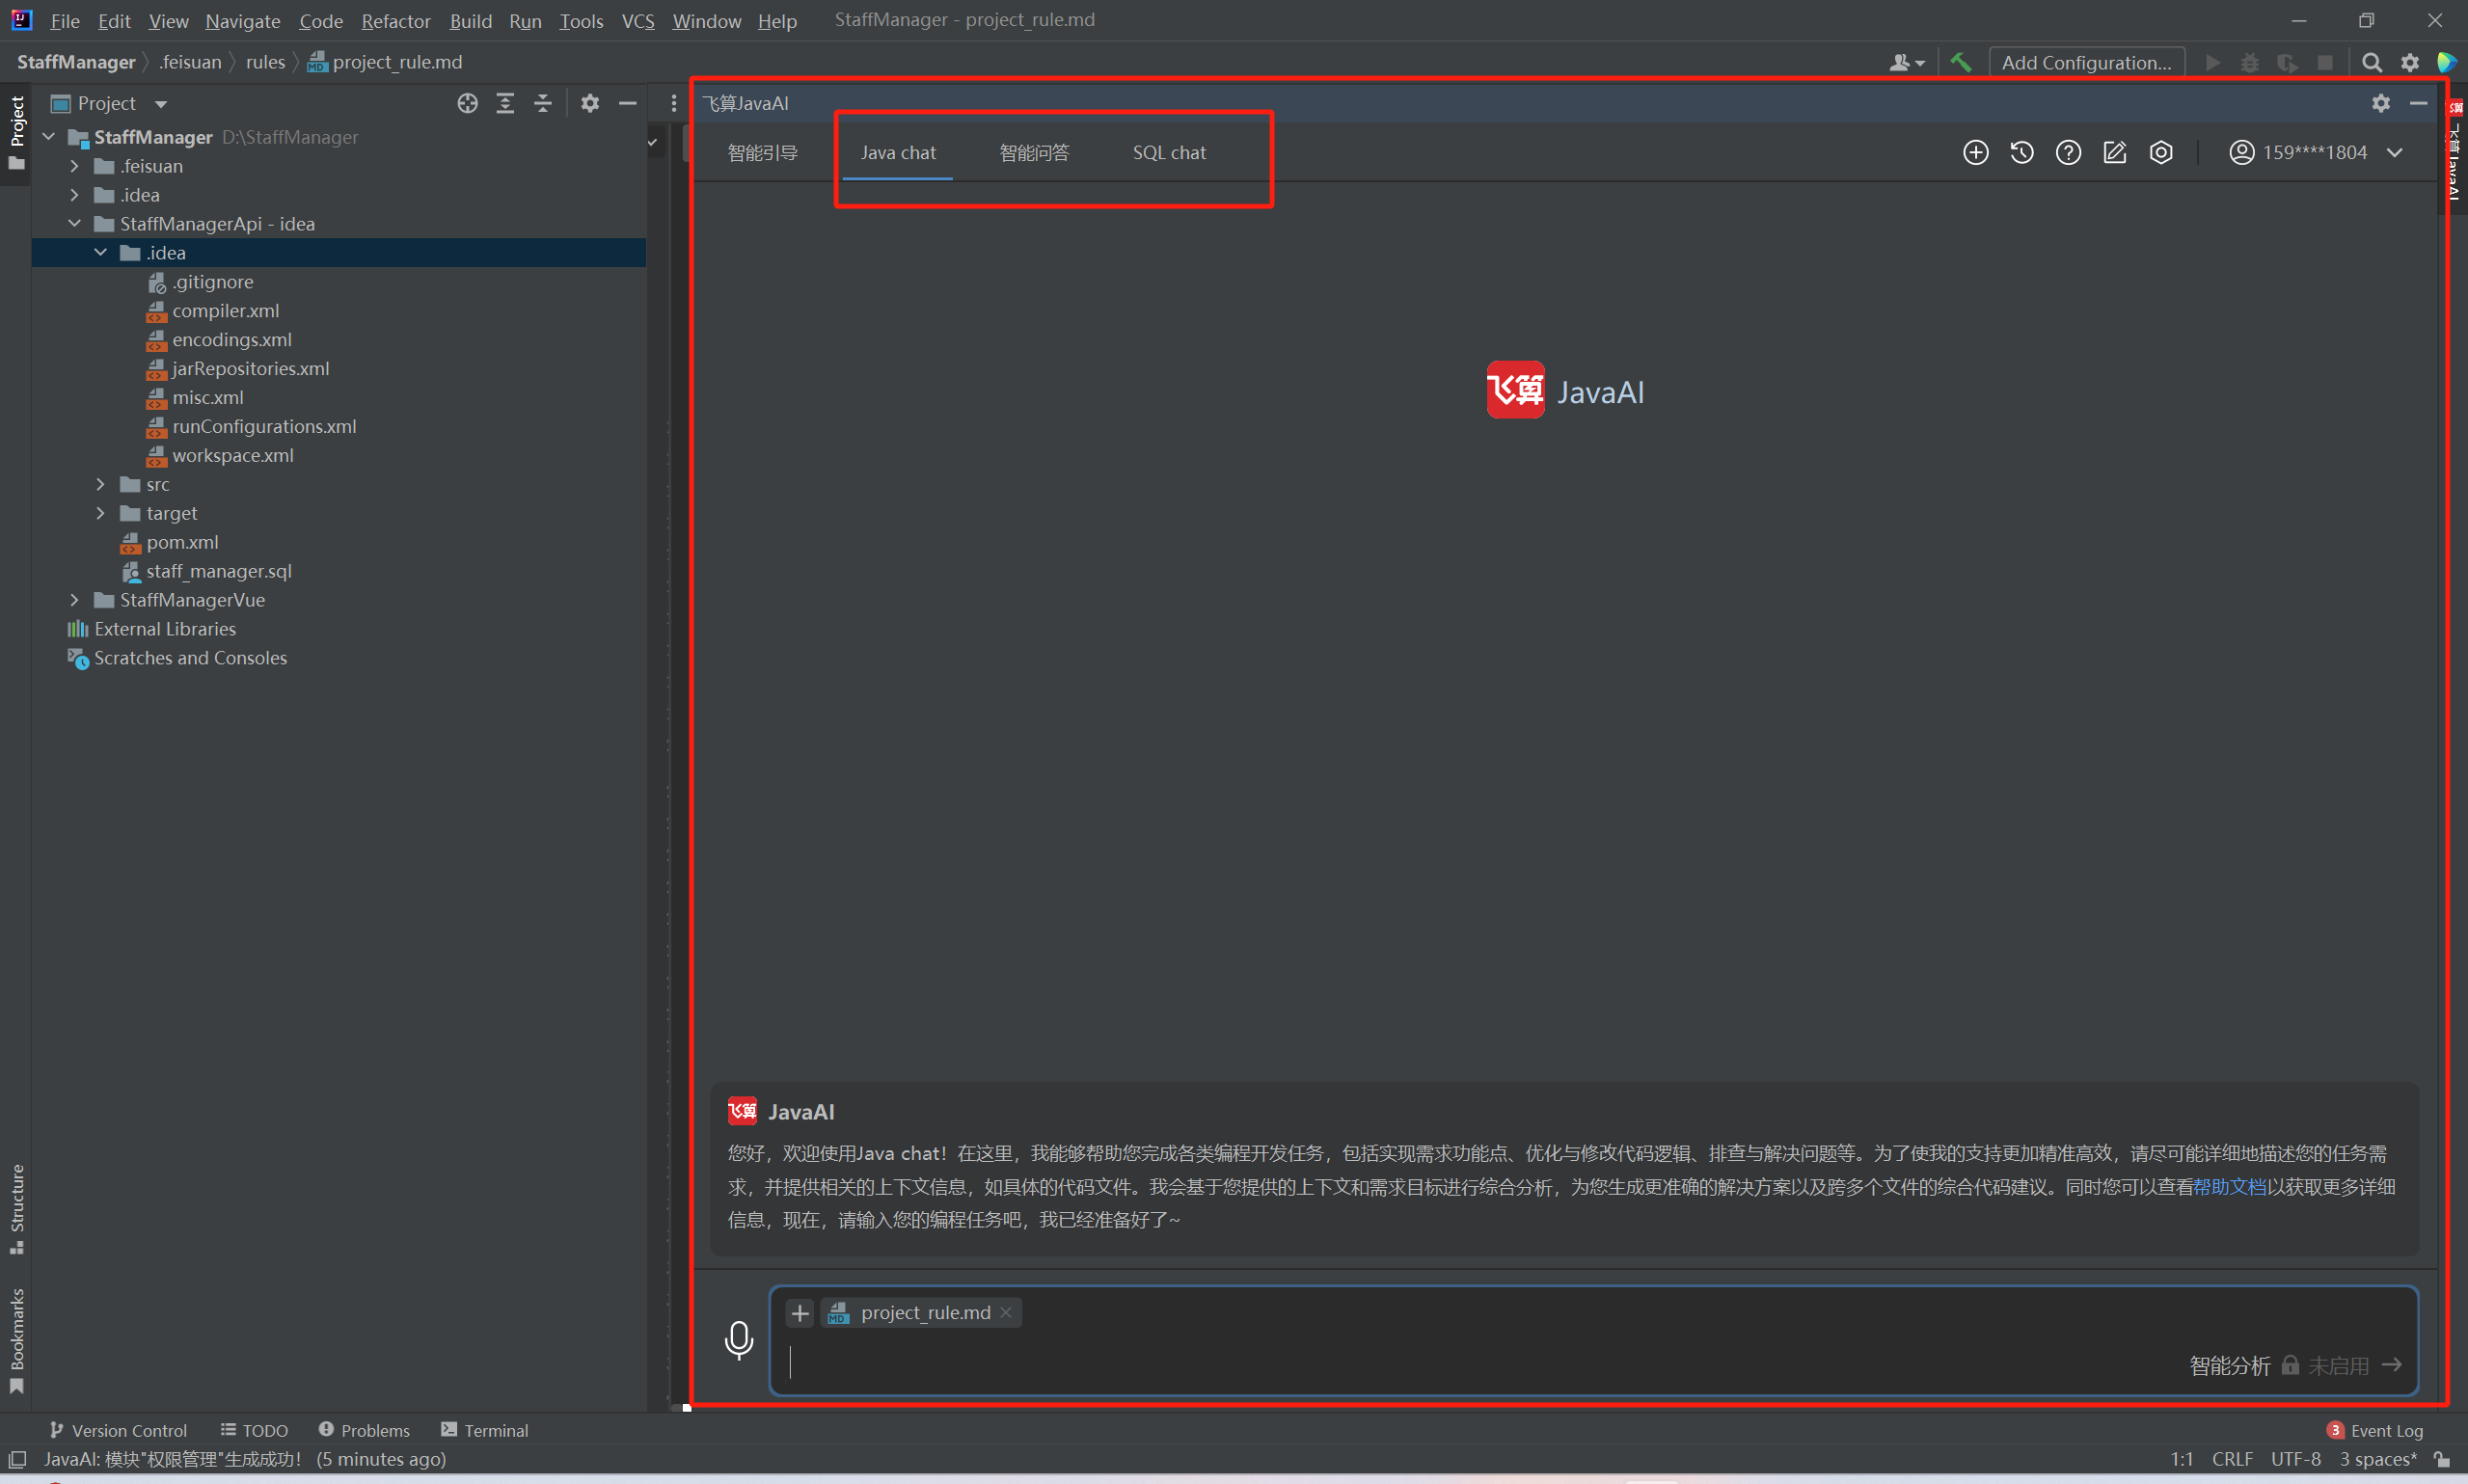Viewport: 2468px width, 1484px height.
Task: Hide the Project panel
Action: 627,103
